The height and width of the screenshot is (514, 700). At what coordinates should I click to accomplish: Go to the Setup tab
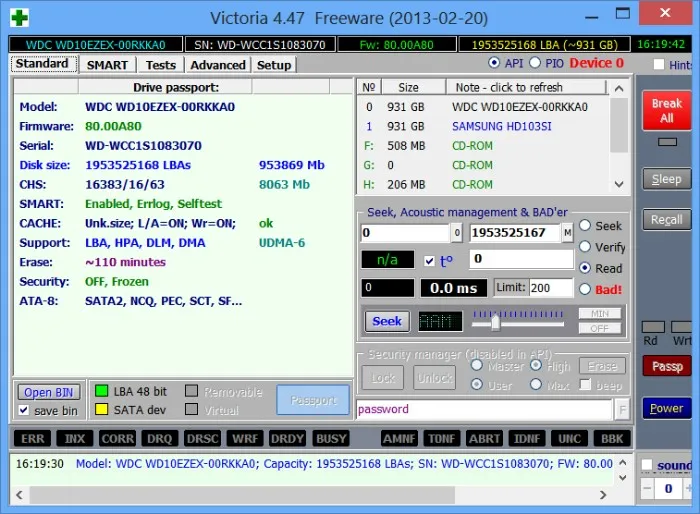[274, 65]
